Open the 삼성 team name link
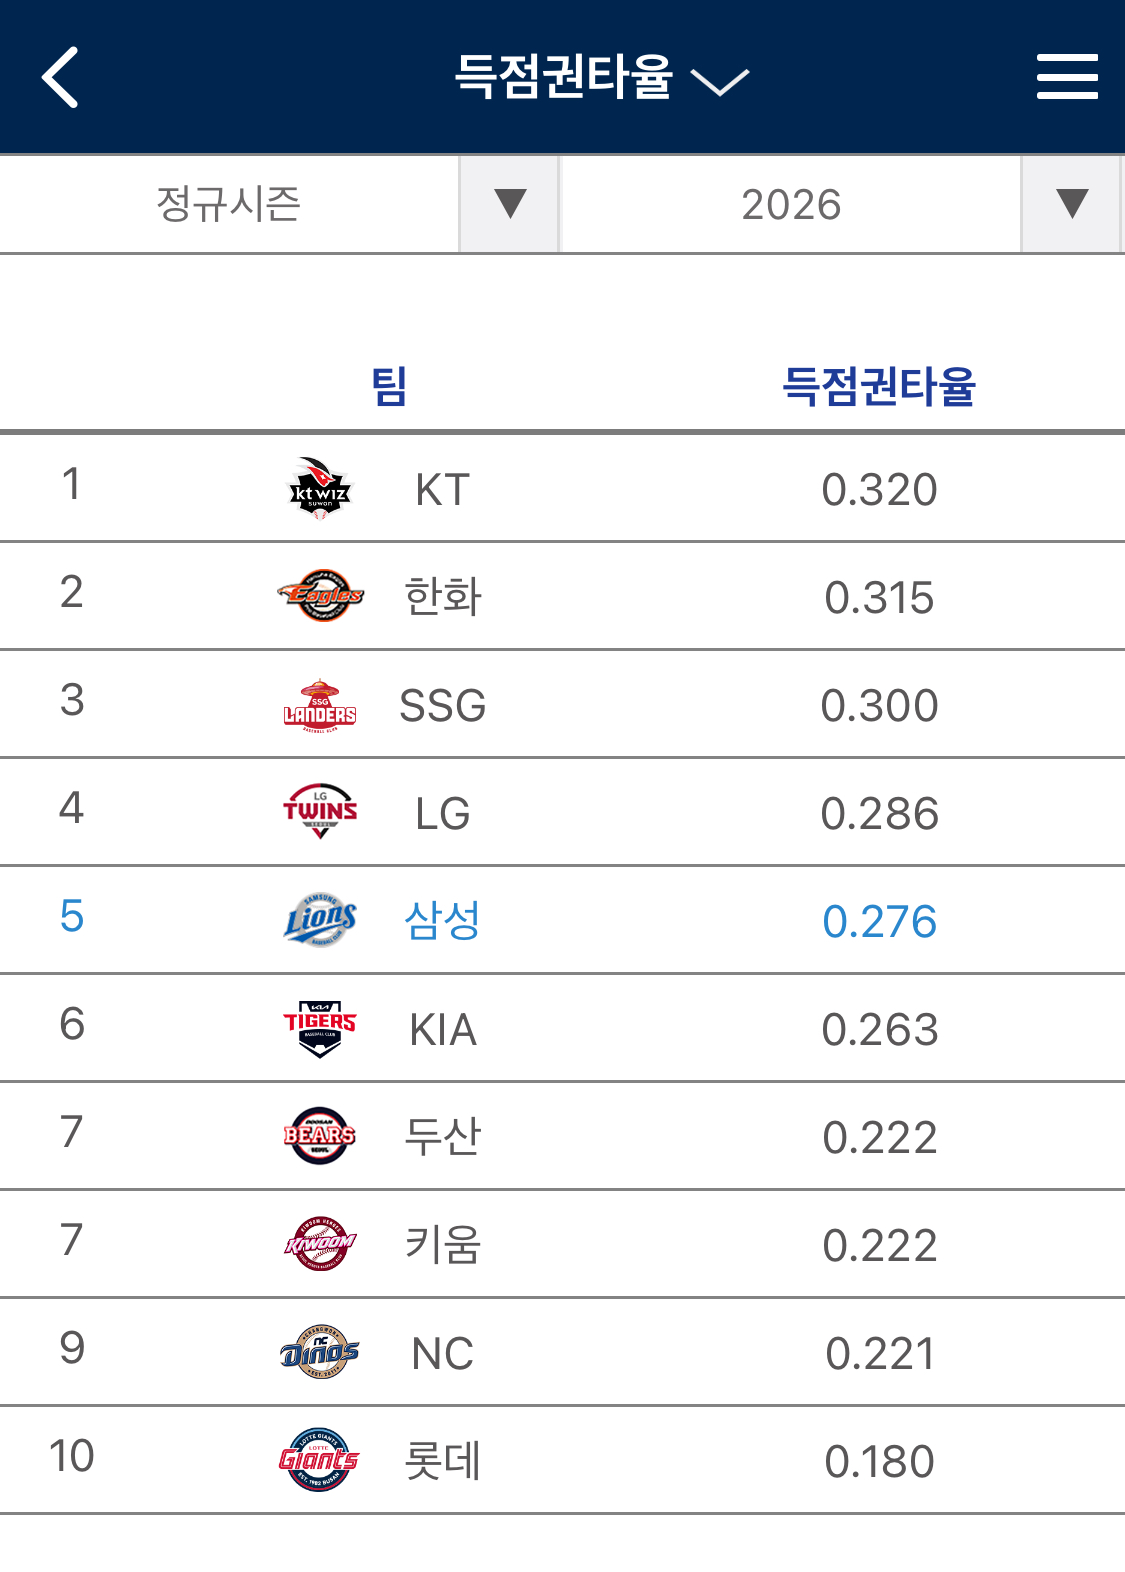 (x=442, y=921)
